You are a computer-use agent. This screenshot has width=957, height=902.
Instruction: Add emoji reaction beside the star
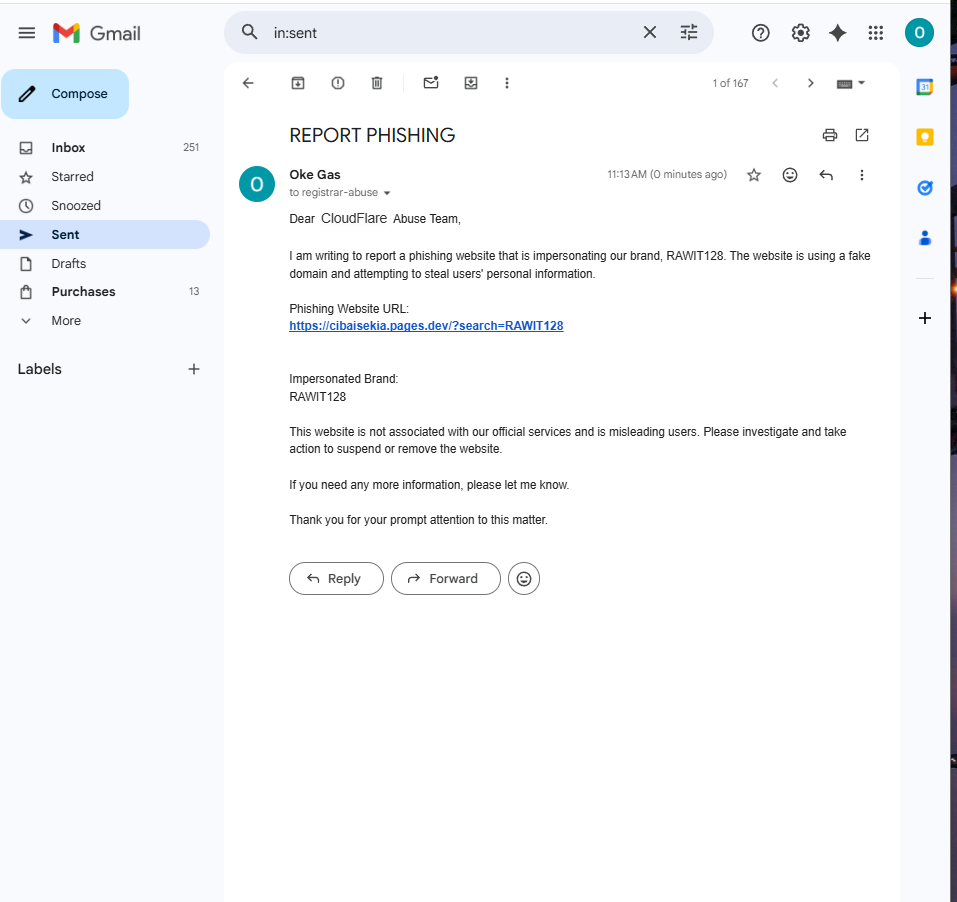click(790, 175)
